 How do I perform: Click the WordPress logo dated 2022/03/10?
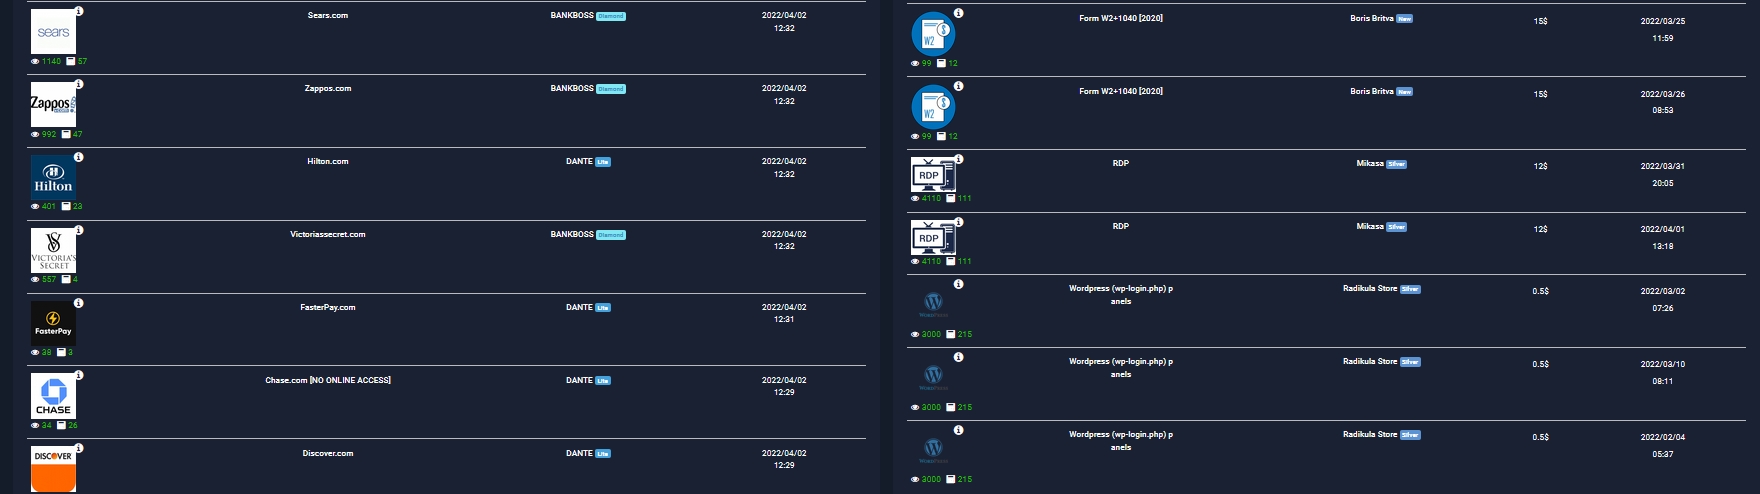(933, 376)
